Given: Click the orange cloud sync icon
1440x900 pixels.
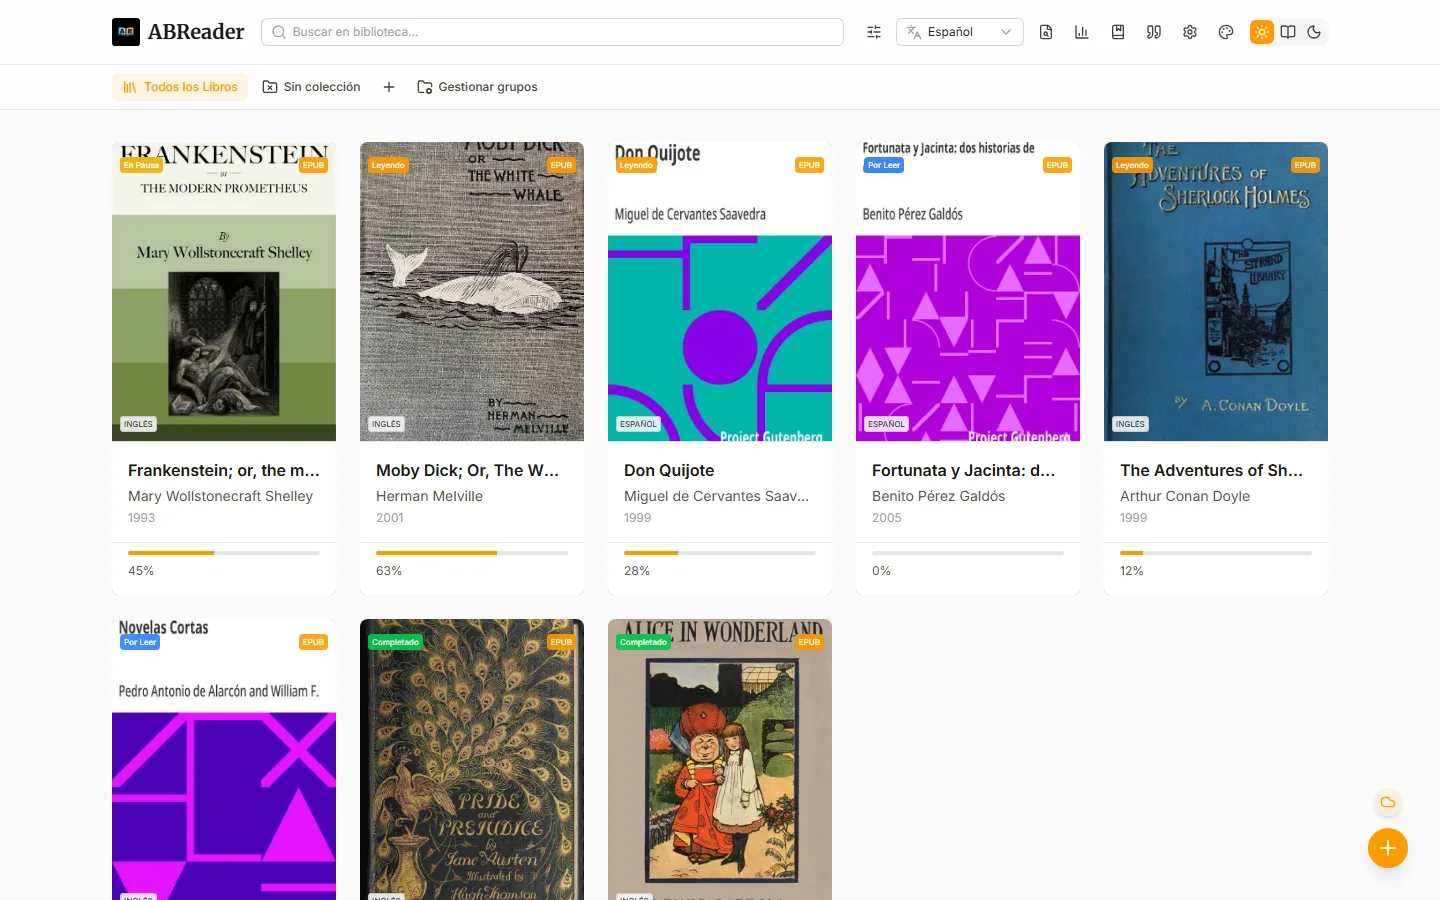Looking at the screenshot, I should click(x=1388, y=802).
